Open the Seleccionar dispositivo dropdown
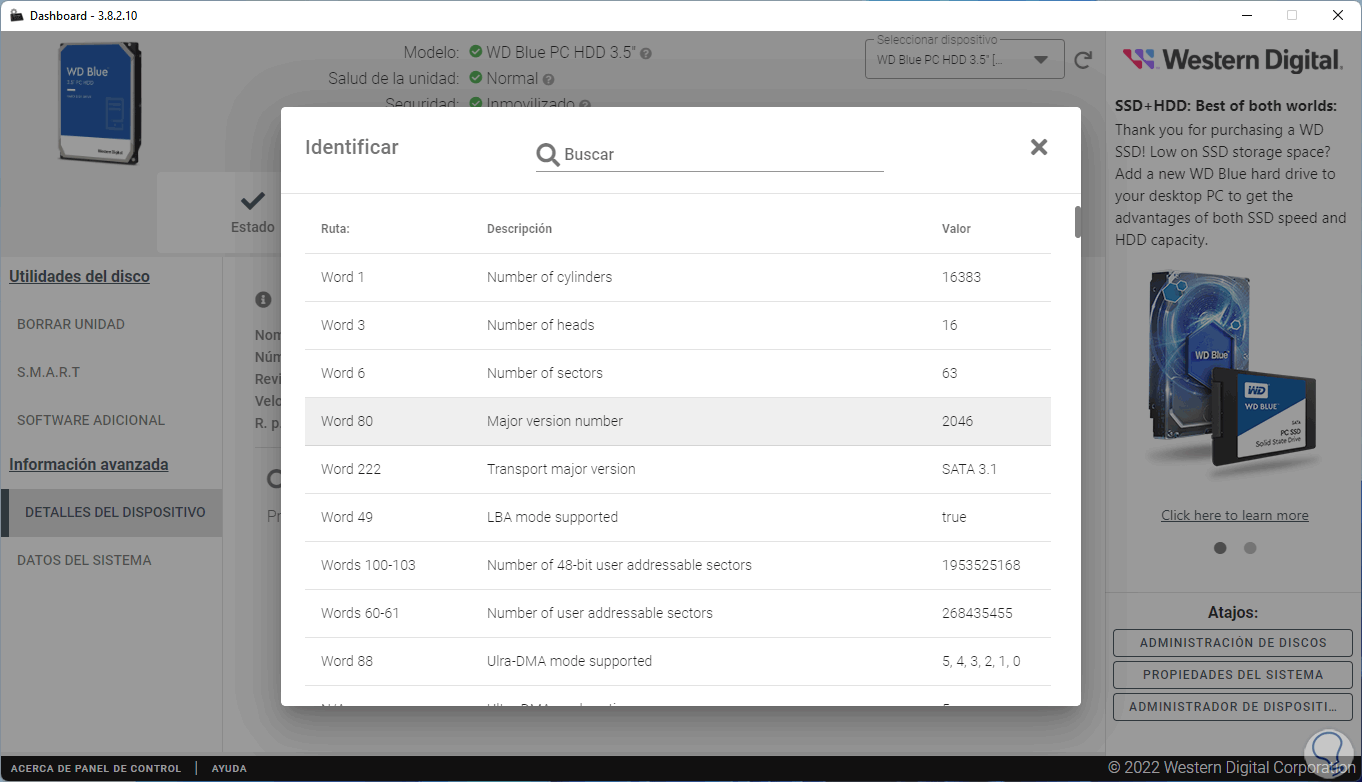Viewport: 1362px width, 782px height. click(x=1042, y=59)
